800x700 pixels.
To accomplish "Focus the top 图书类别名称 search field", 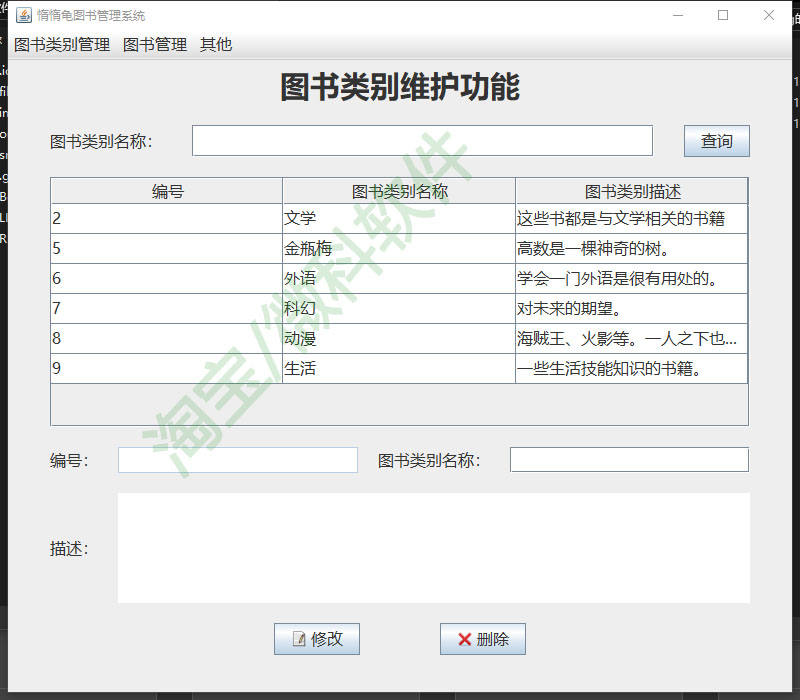I will pyautogui.click(x=422, y=140).
